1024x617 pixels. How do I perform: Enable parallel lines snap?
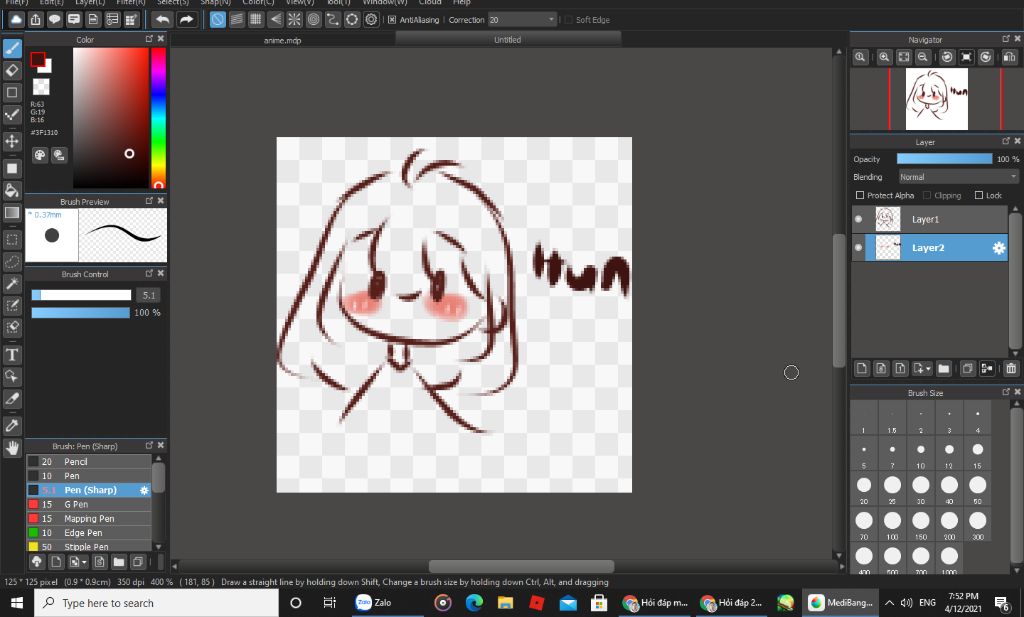click(236, 20)
